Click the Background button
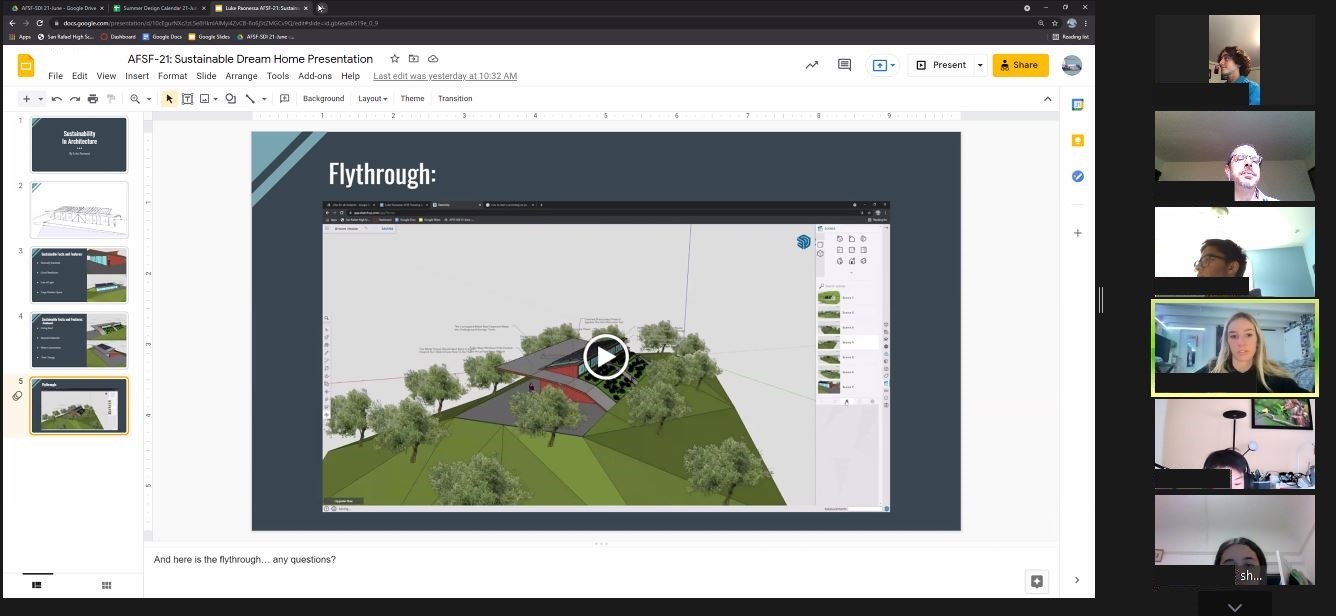 point(323,99)
